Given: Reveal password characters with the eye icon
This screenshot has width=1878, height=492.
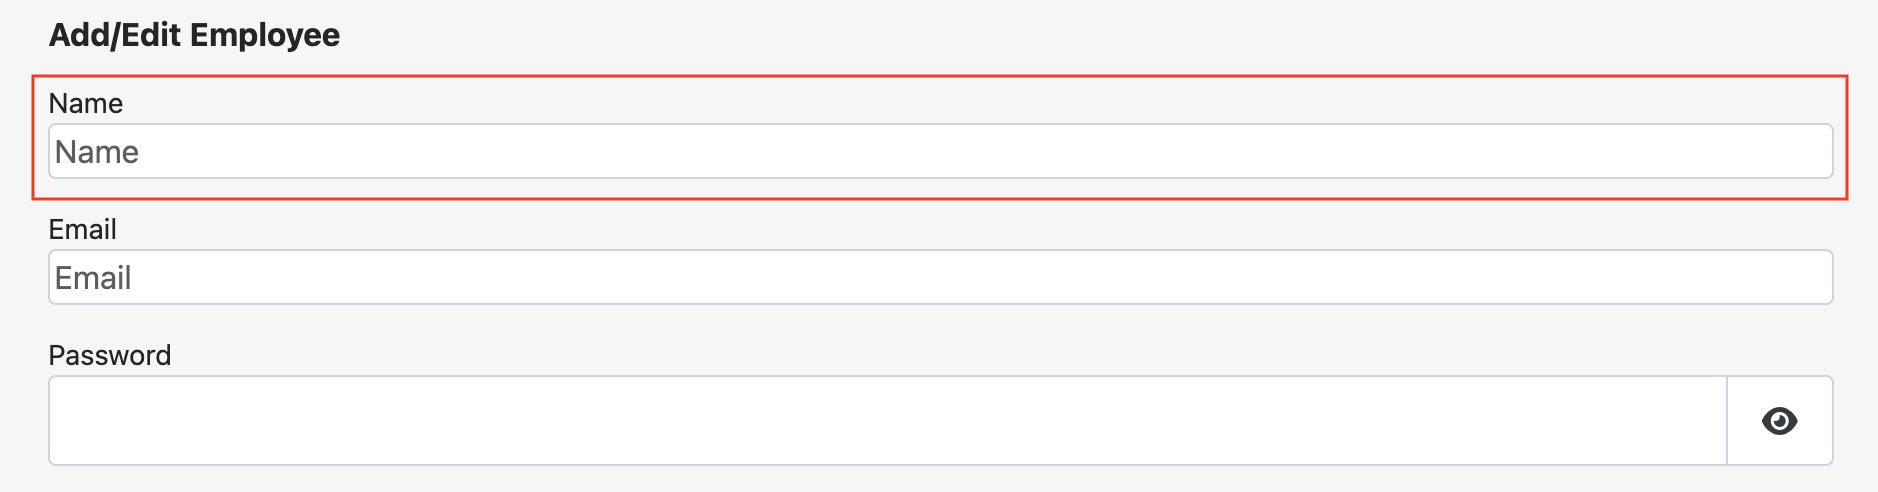Looking at the screenshot, I should tap(1779, 421).
